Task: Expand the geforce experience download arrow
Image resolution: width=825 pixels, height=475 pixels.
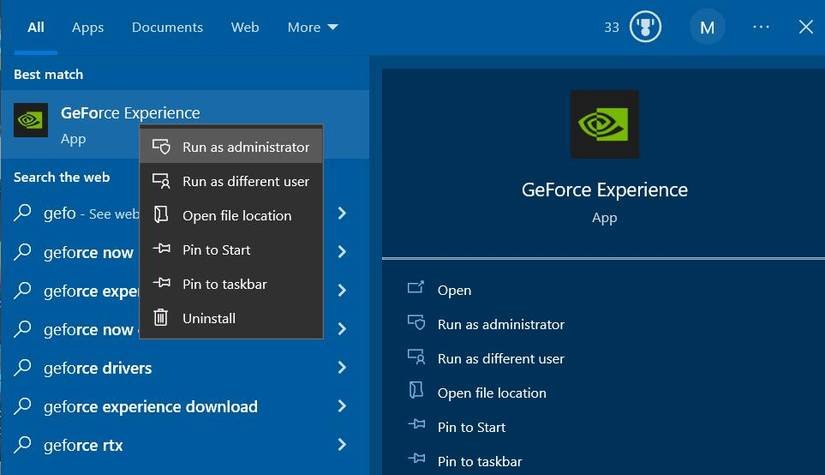Action: pyautogui.click(x=342, y=406)
